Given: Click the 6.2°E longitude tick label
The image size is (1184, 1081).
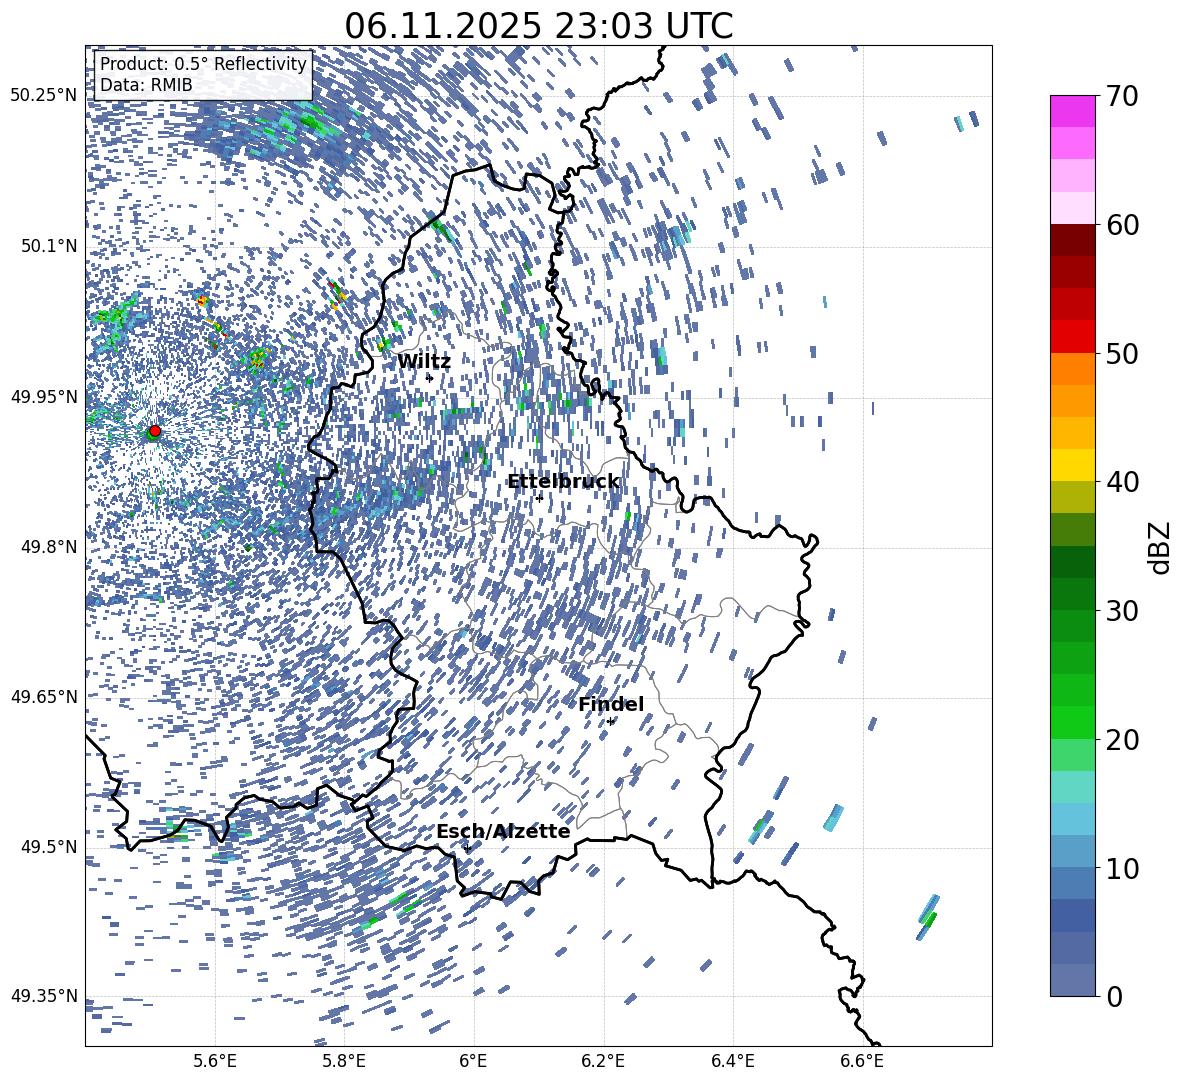Looking at the screenshot, I should click(603, 1061).
